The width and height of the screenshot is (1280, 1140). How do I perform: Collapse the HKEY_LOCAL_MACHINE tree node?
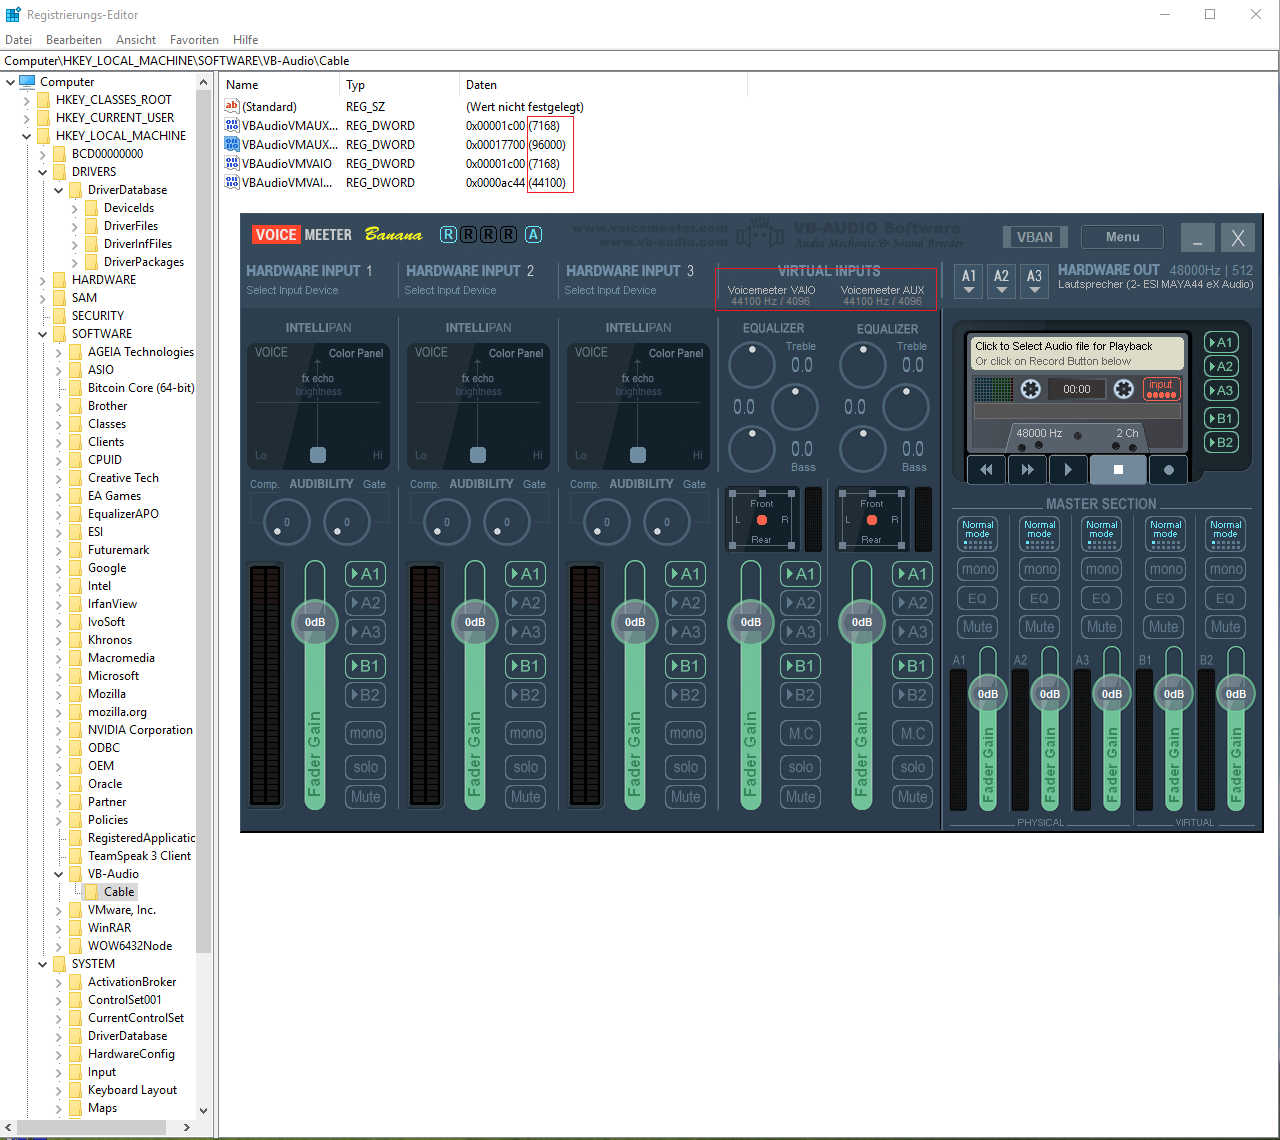coord(27,136)
